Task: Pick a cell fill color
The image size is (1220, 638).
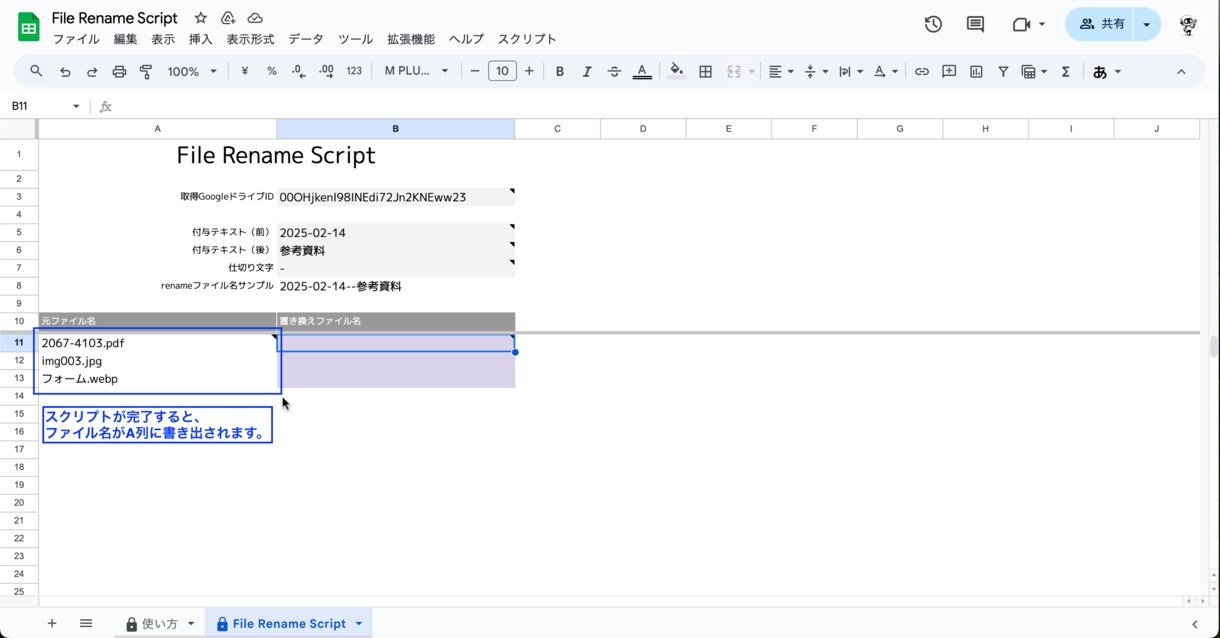Action: pyautogui.click(x=677, y=71)
